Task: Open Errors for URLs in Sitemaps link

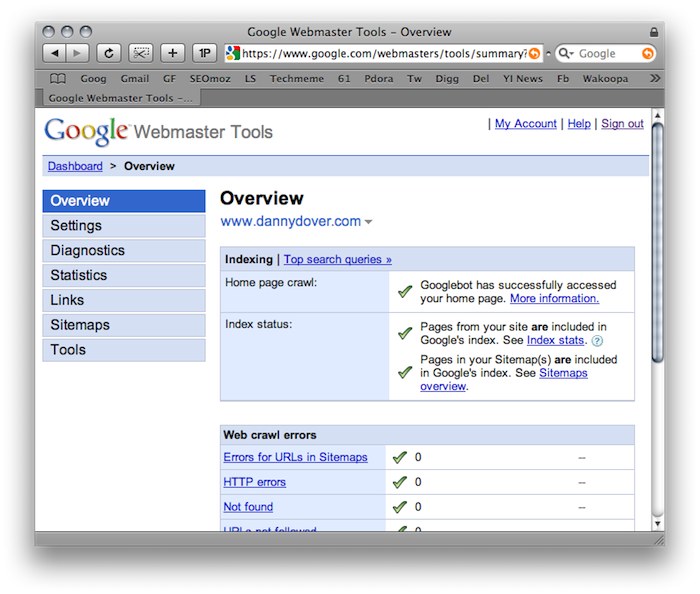Action: (295, 457)
